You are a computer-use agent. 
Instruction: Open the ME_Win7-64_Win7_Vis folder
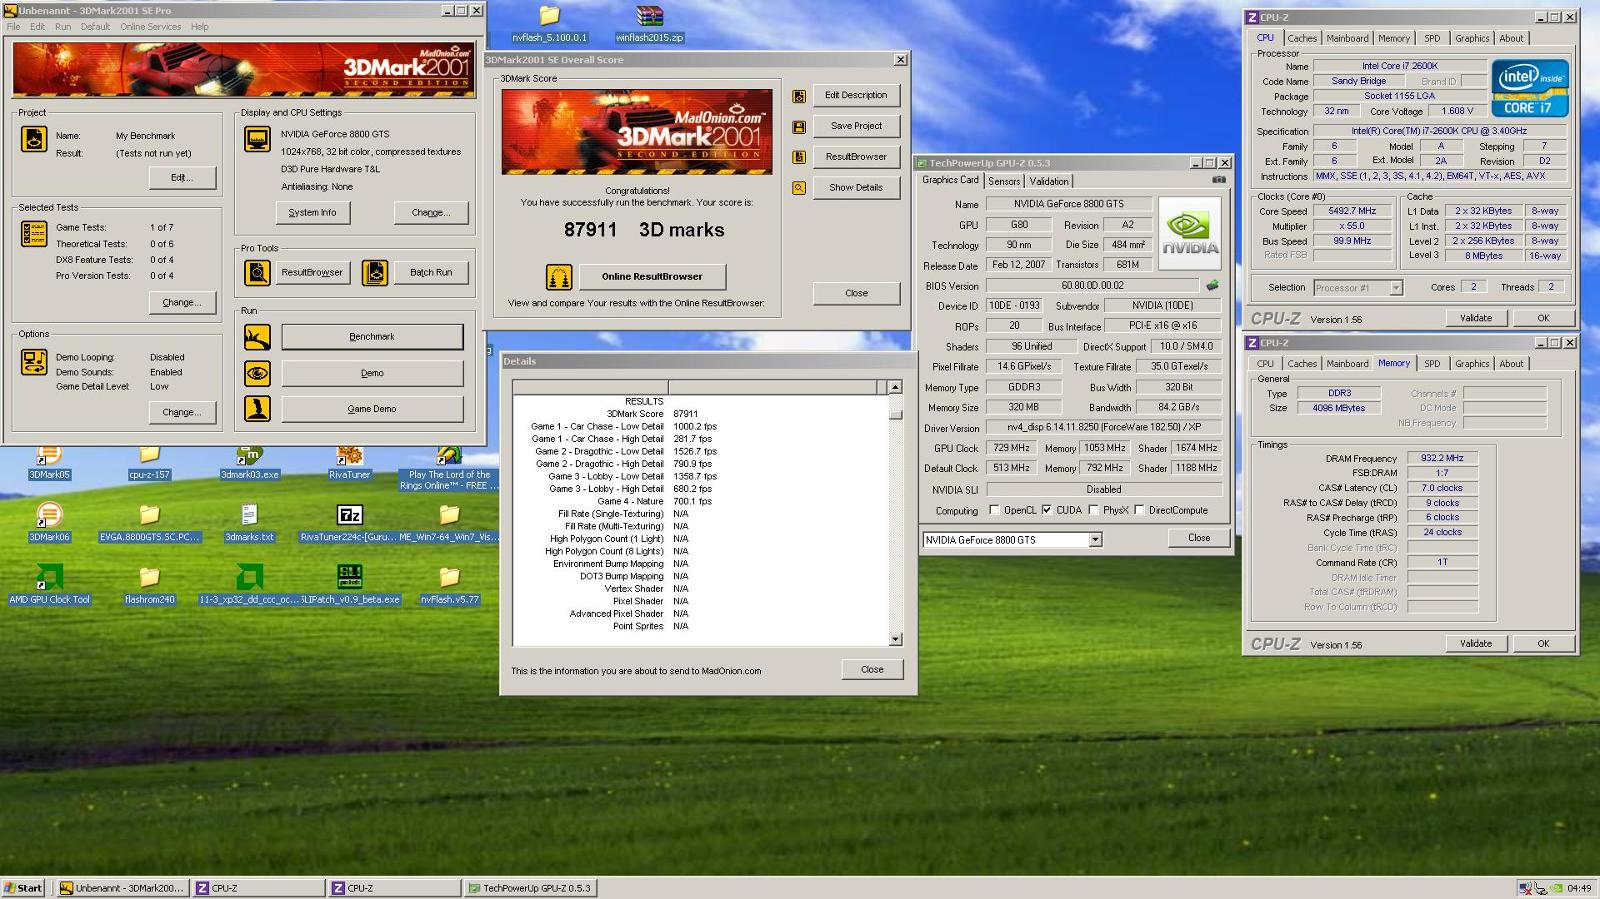[x=449, y=524]
